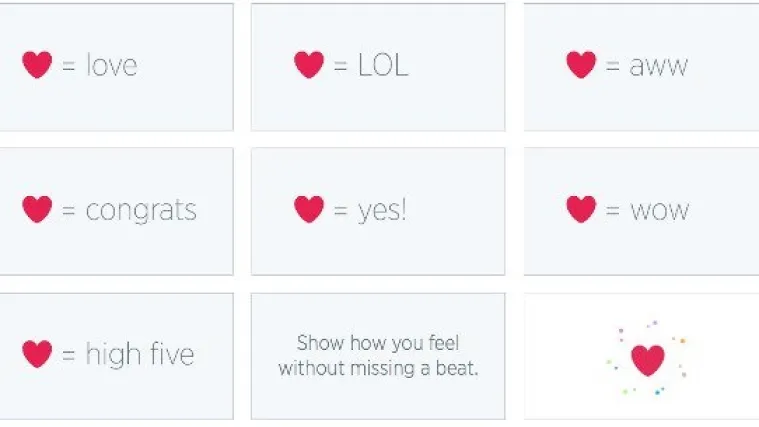759x427 pixels.
Task: Select the heart beside "congrats"
Action: pos(37,210)
